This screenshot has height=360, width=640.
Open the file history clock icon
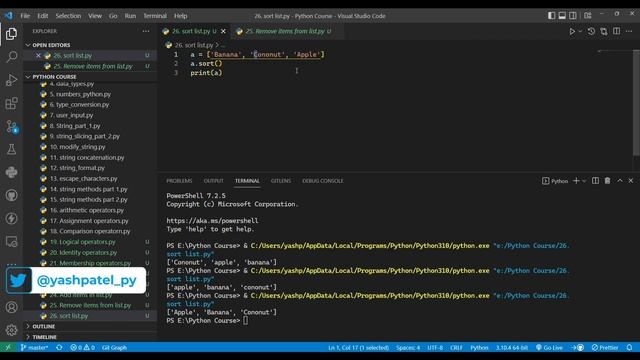[591, 31]
